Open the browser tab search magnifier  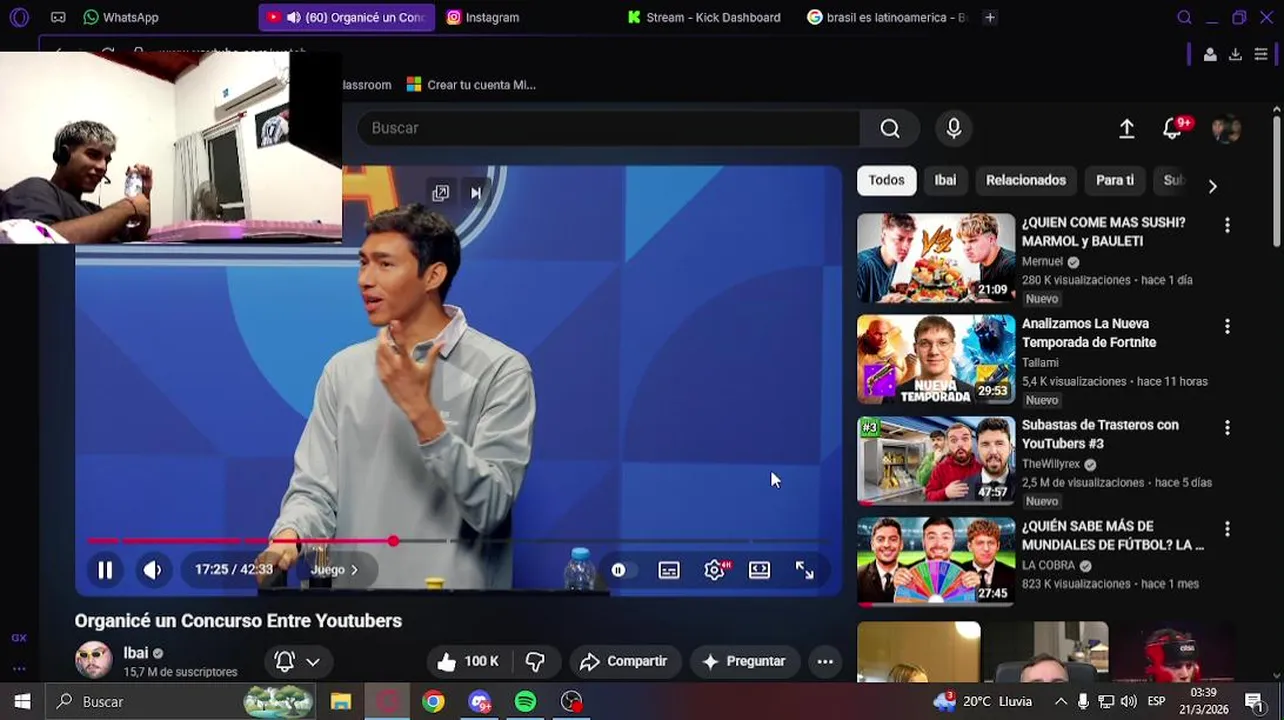tap(1184, 17)
